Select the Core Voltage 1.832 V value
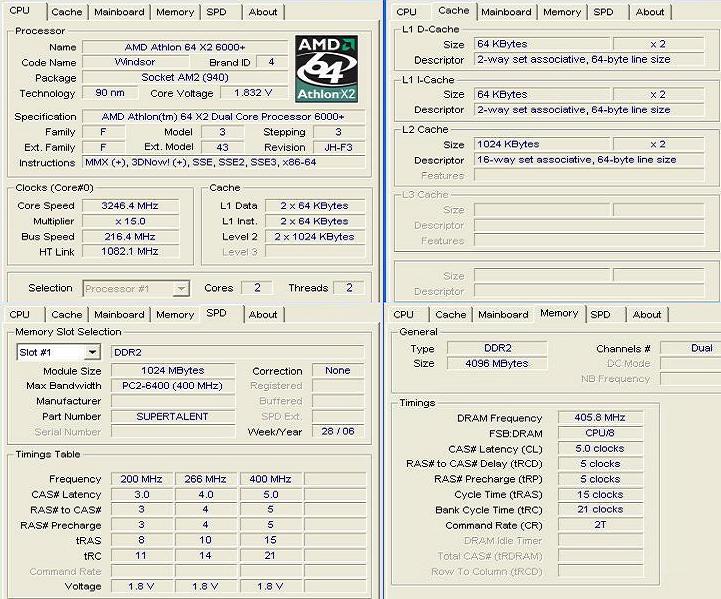721x599 pixels. 252,93
